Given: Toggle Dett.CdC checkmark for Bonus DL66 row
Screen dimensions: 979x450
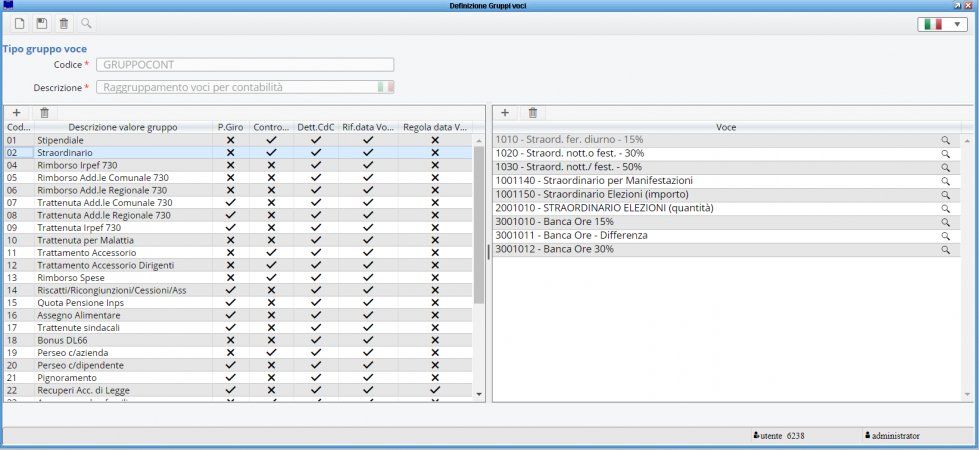Looking at the screenshot, I should click(x=316, y=340).
